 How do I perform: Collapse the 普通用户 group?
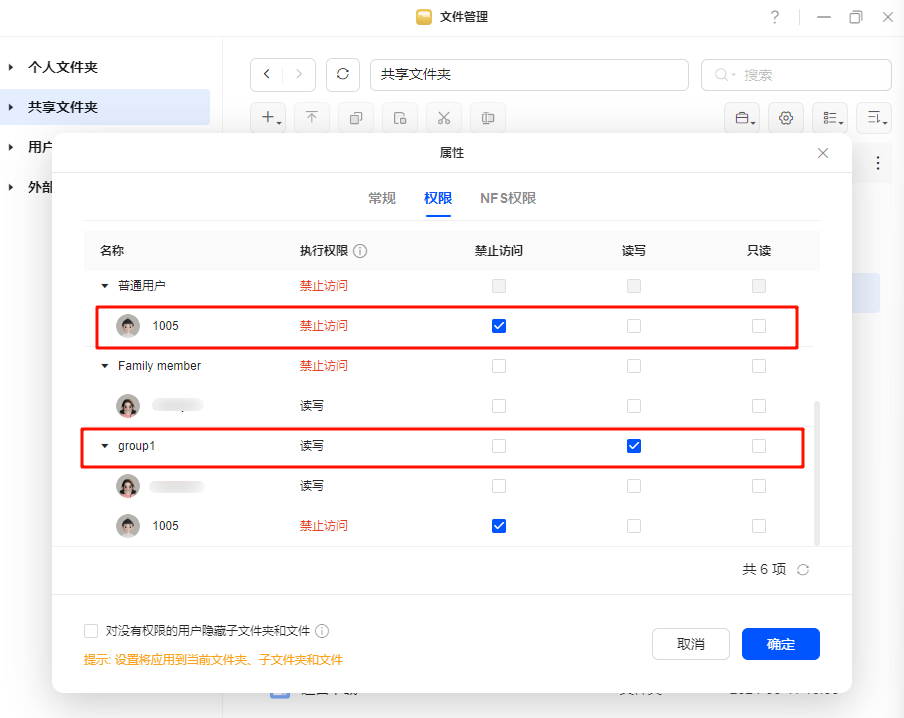(x=105, y=286)
